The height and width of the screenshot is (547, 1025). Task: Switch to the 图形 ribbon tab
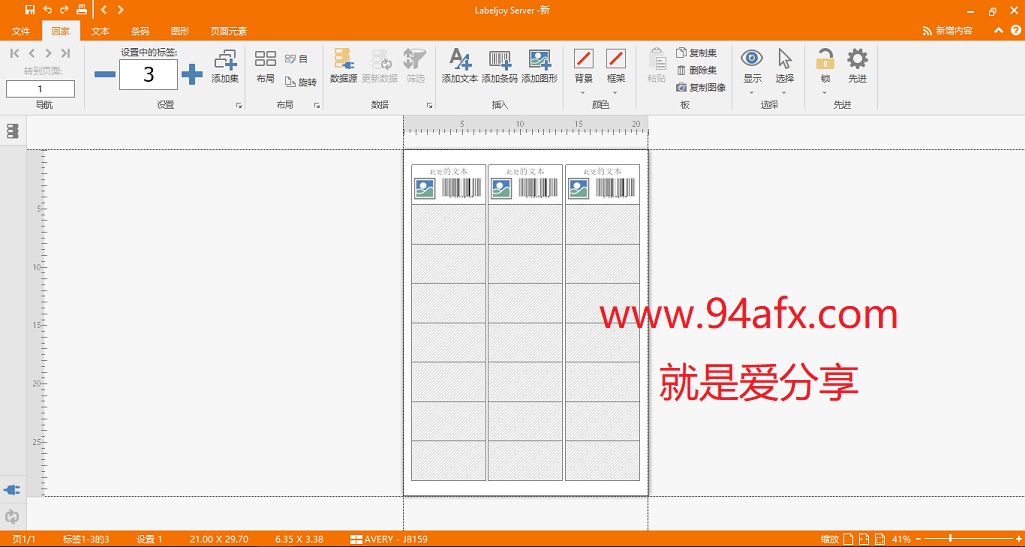point(180,31)
